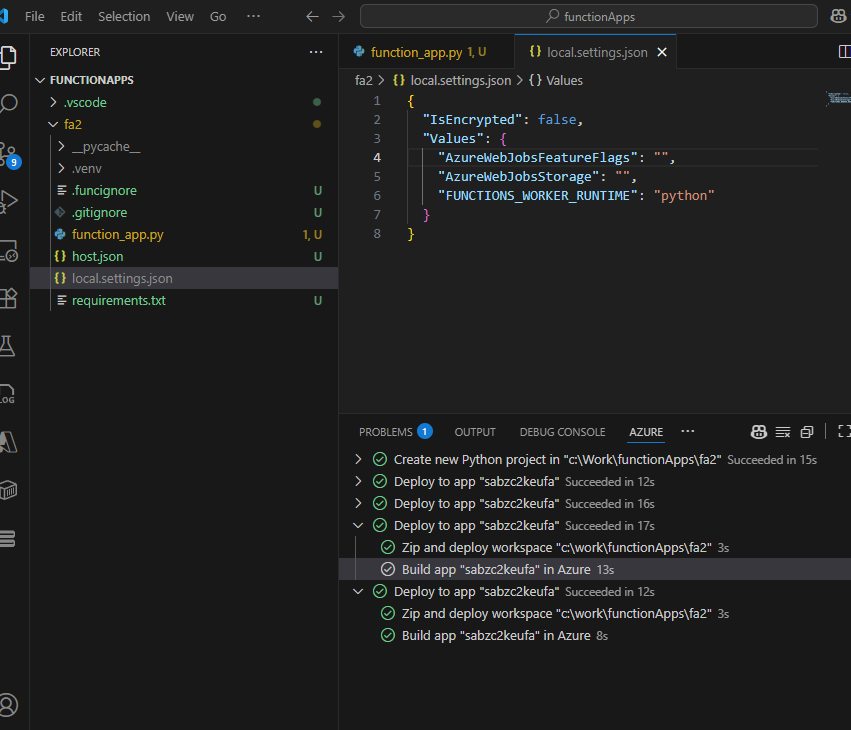Open the View menu
Image resolution: width=851 pixels, height=730 pixels.
(x=180, y=17)
